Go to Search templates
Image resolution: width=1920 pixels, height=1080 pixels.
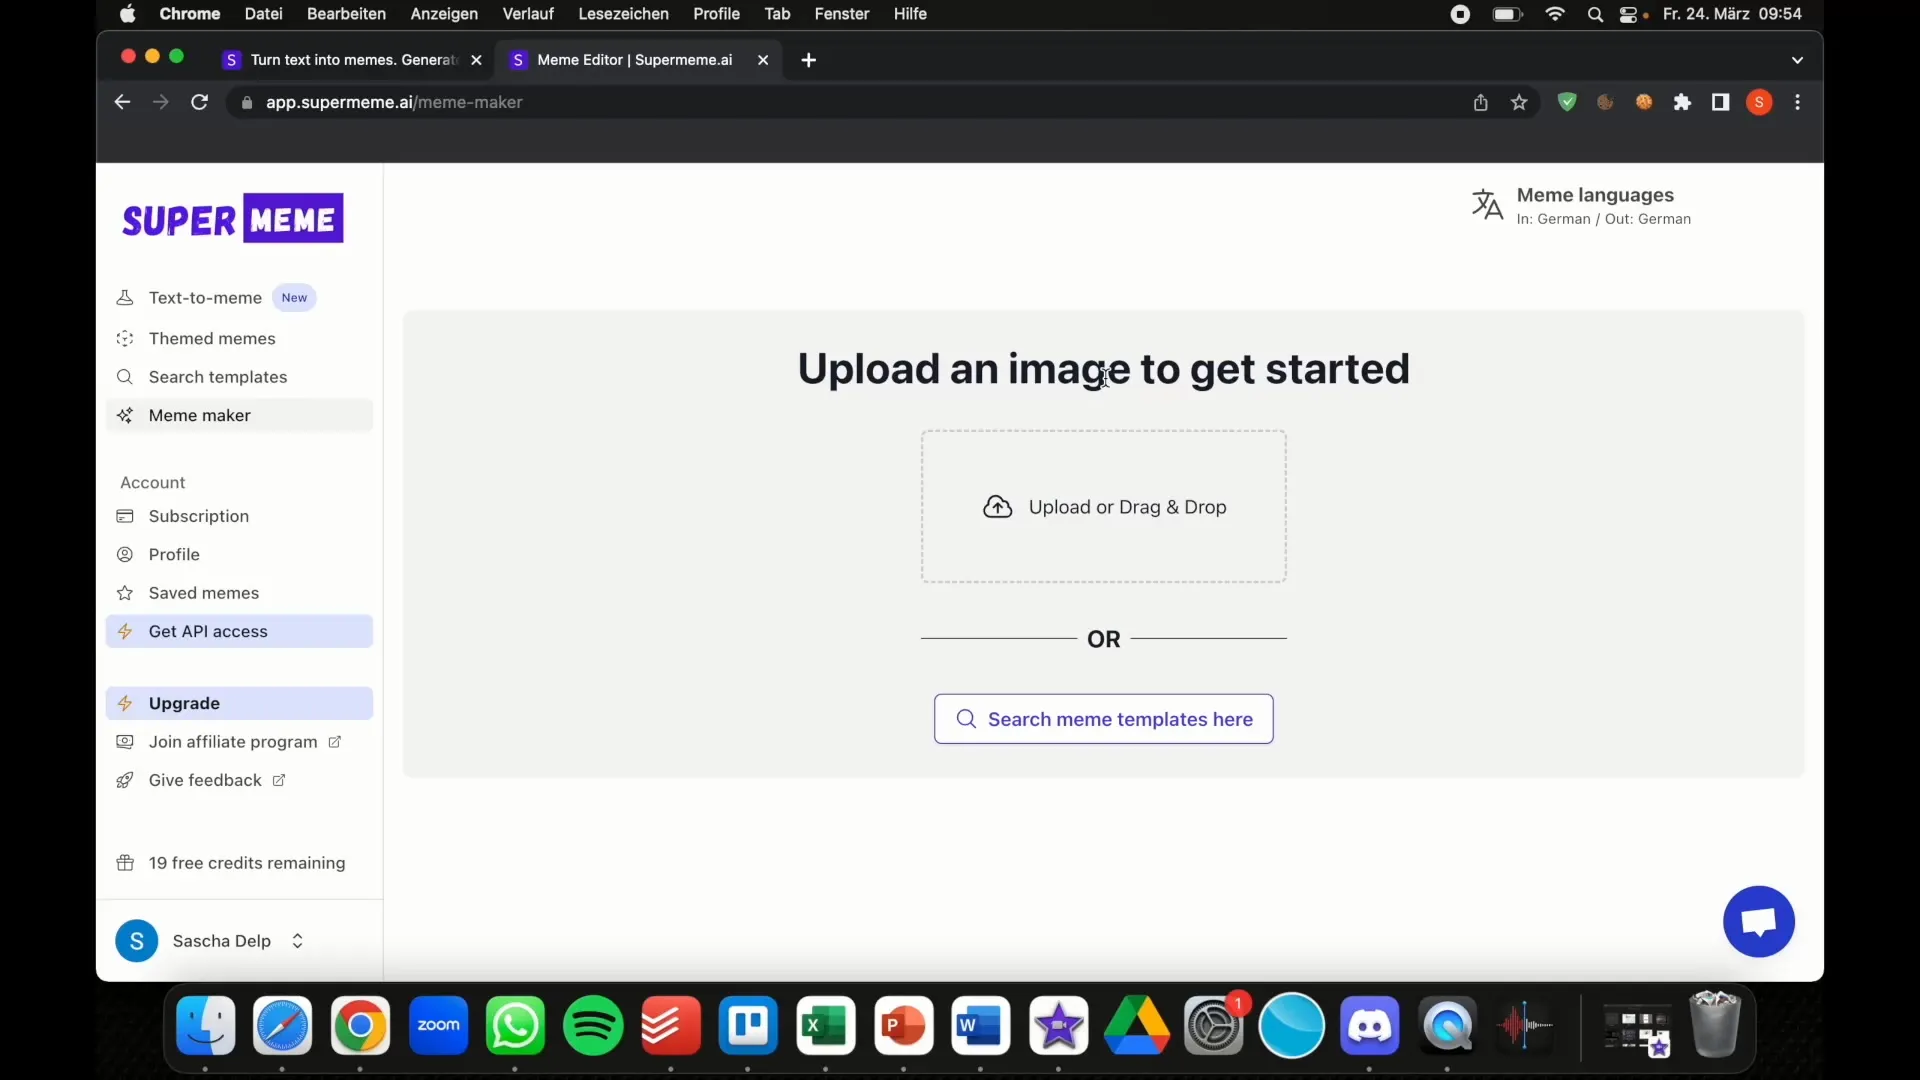(x=218, y=377)
